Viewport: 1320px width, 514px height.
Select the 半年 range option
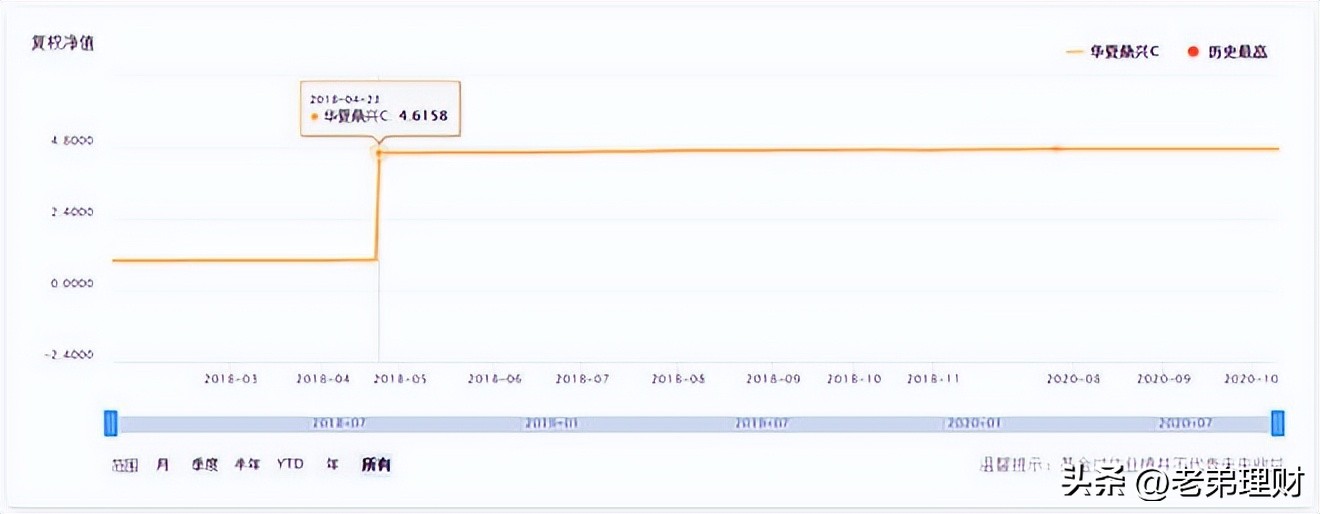point(247,464)
